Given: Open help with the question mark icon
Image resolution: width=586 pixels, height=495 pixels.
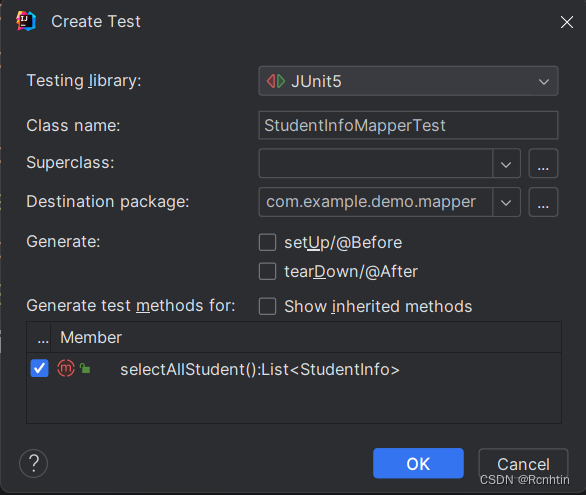Looking at the screenshot, I should [34, 464].
